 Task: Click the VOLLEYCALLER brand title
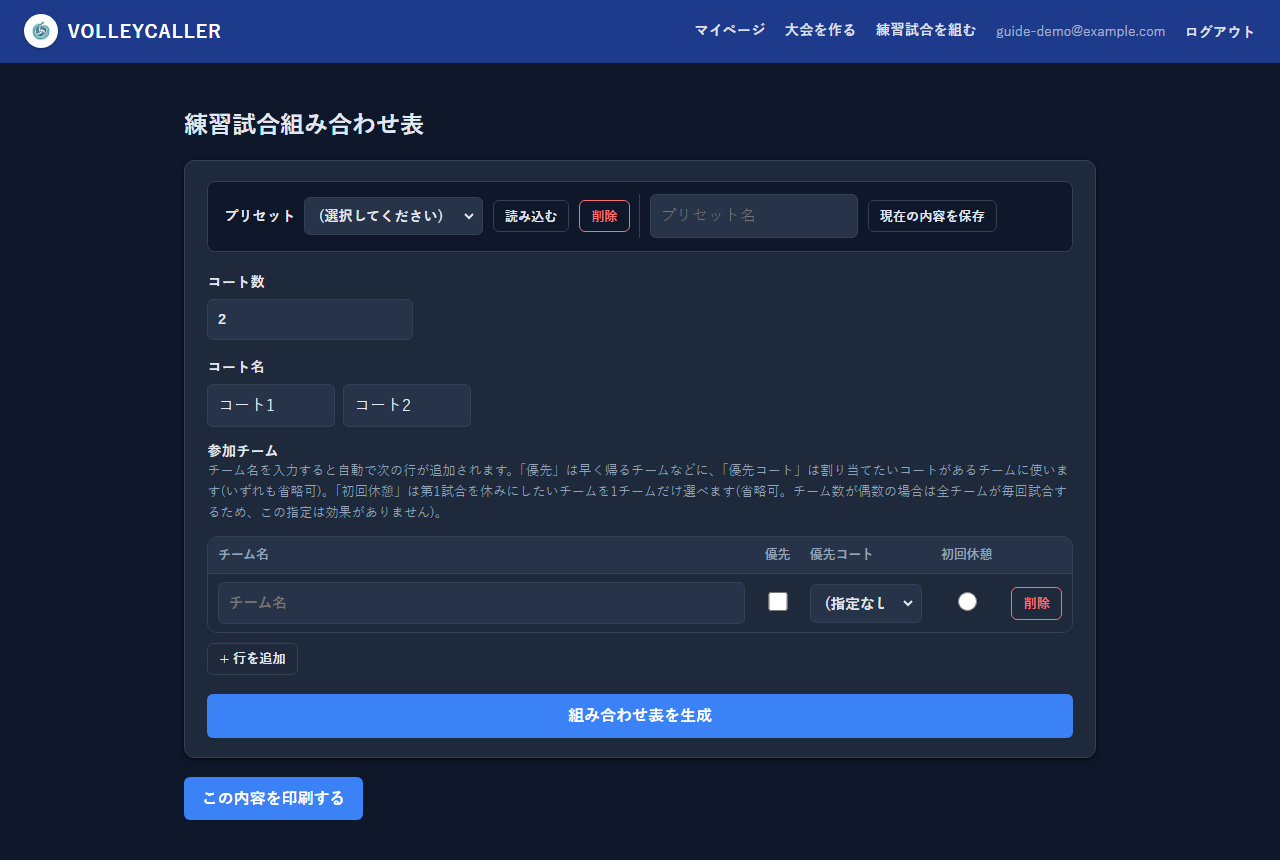[x=144, y=31]
